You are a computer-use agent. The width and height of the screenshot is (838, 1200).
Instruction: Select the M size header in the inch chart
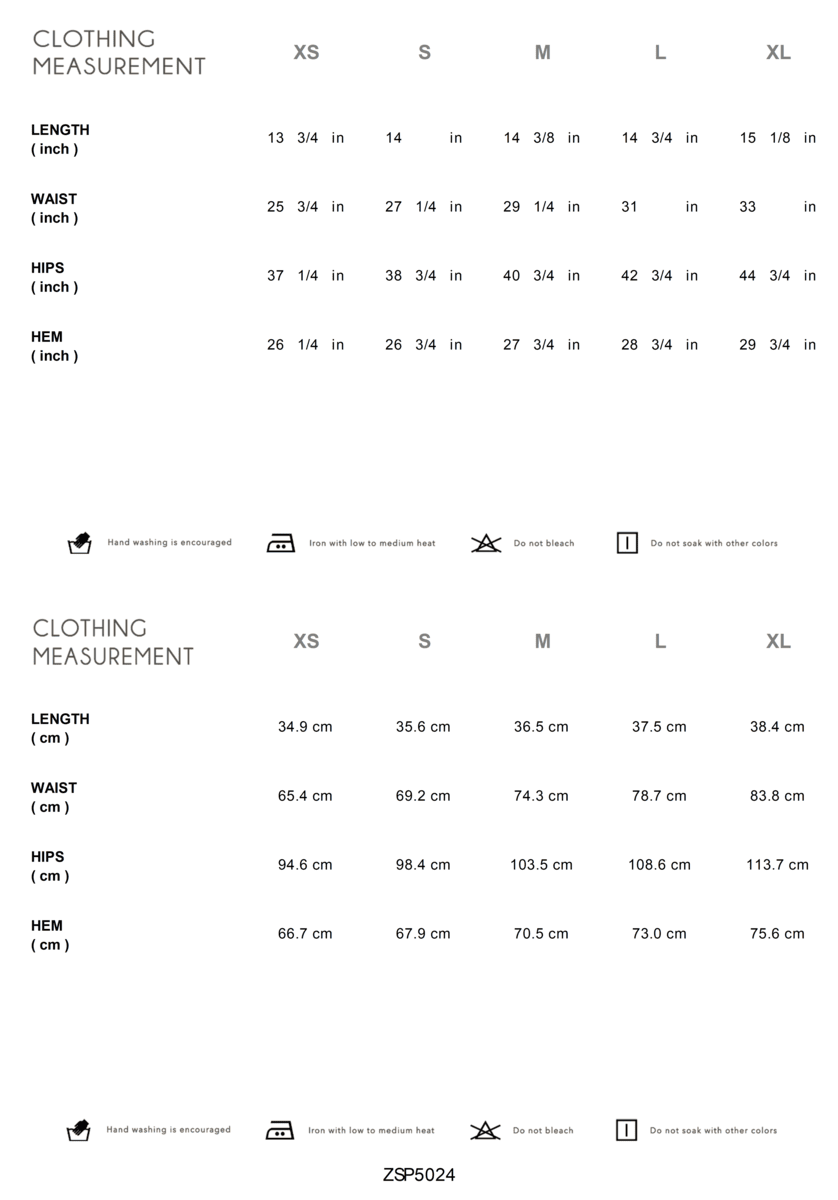pos(542,53)
